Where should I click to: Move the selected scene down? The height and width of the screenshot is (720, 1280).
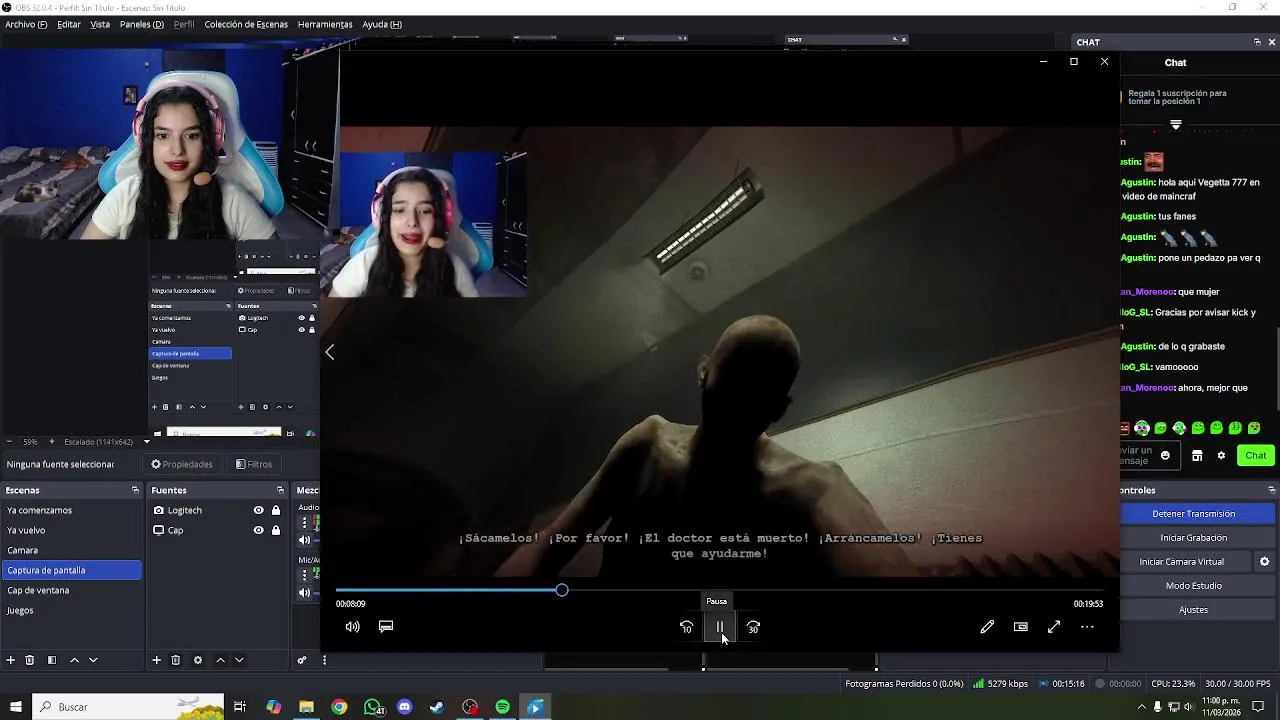(93, 660)
